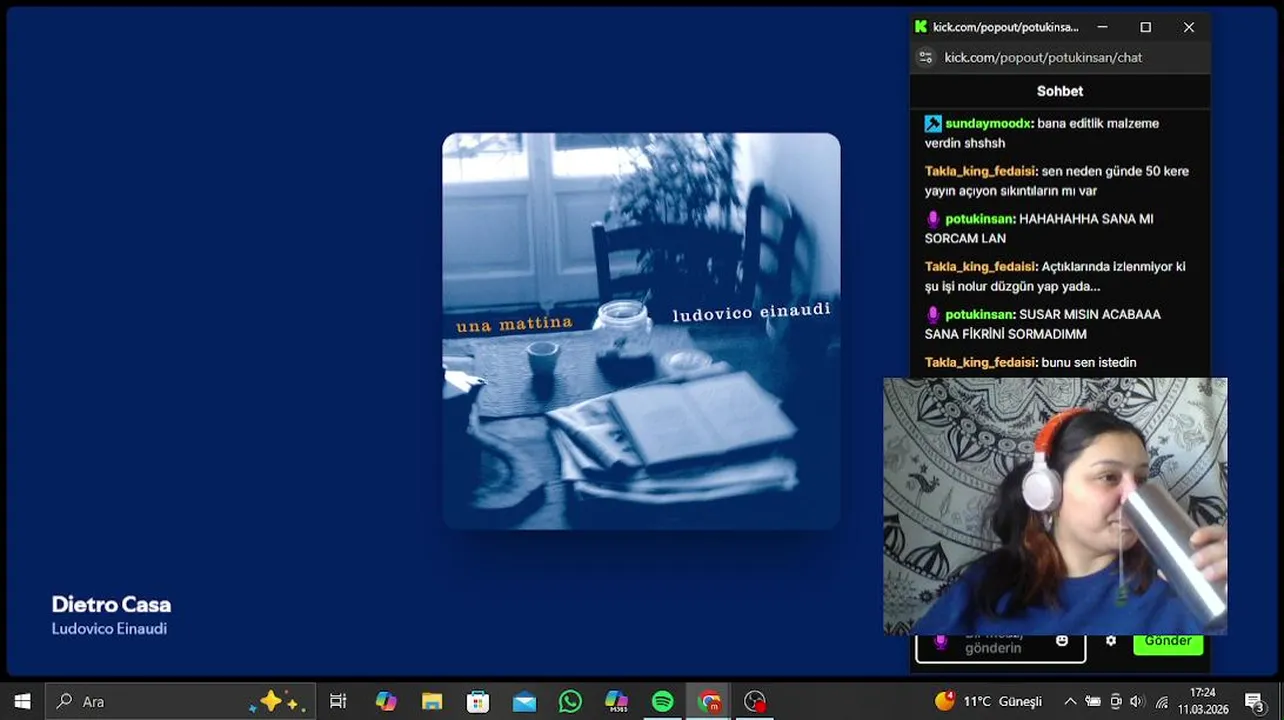Open WhatsApp from the taskbar
The height and width of the screenshot is (720, 1284).
[x=570, y=701]
